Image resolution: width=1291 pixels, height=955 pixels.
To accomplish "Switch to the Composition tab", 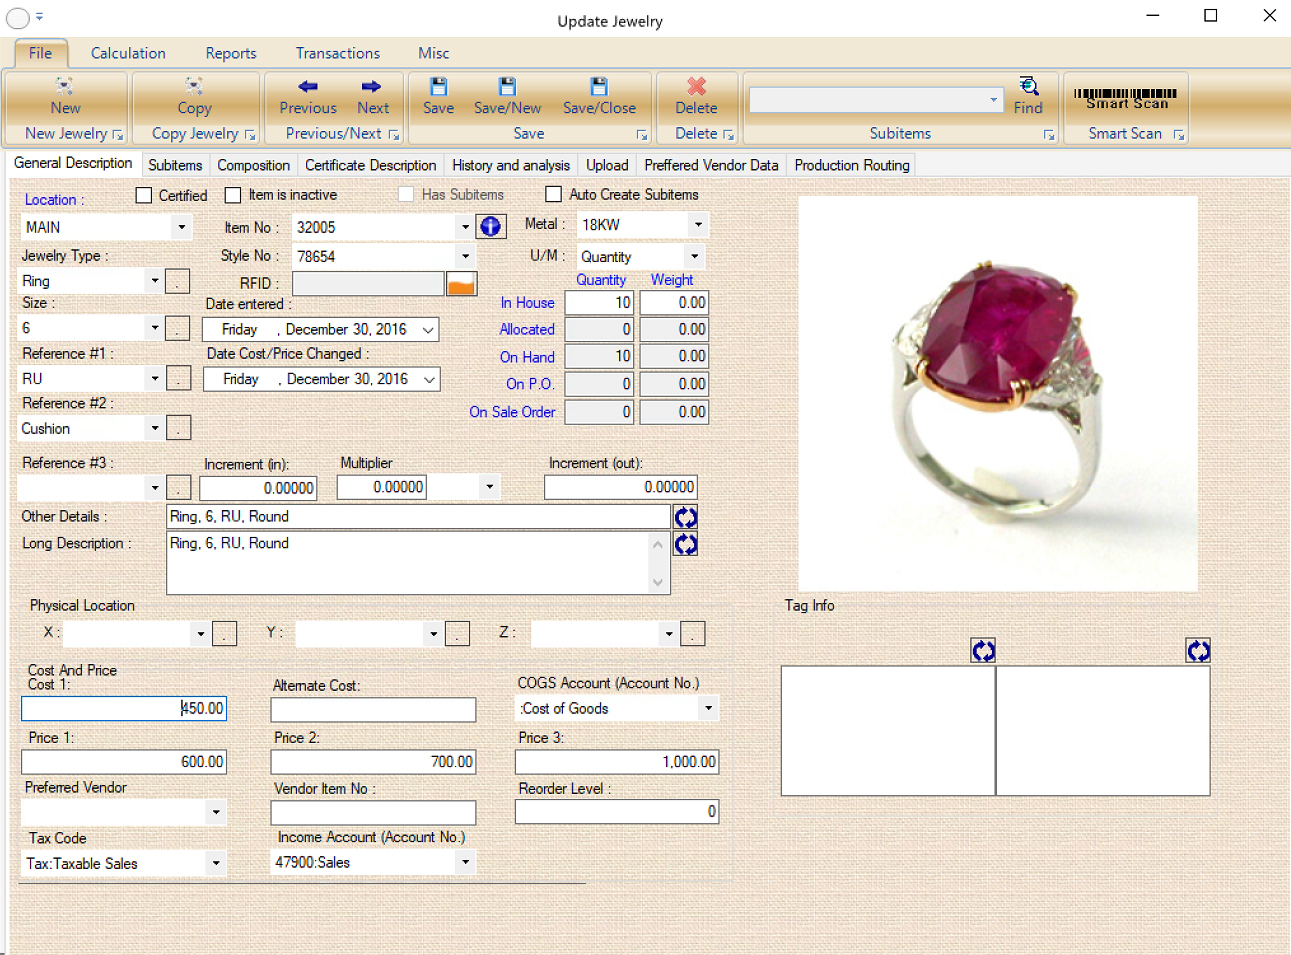I will [253, 165].
